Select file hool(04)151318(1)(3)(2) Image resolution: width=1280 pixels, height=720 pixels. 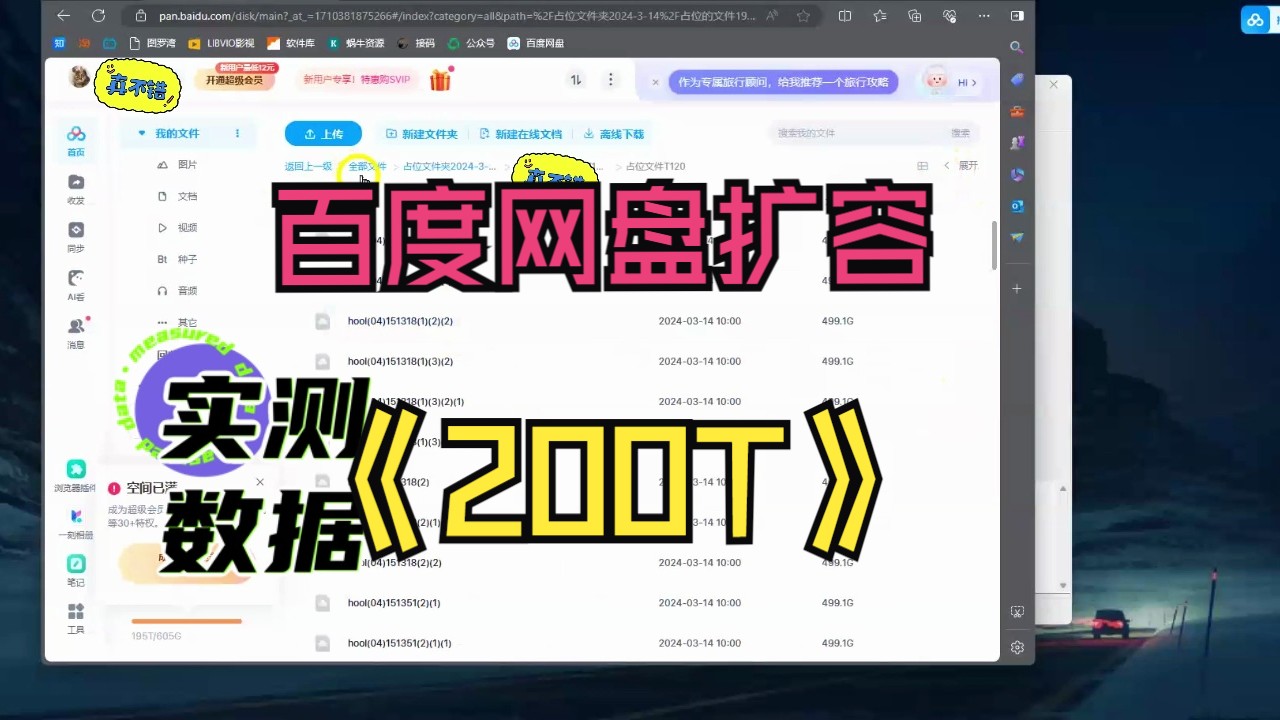[x=400, y=361]
